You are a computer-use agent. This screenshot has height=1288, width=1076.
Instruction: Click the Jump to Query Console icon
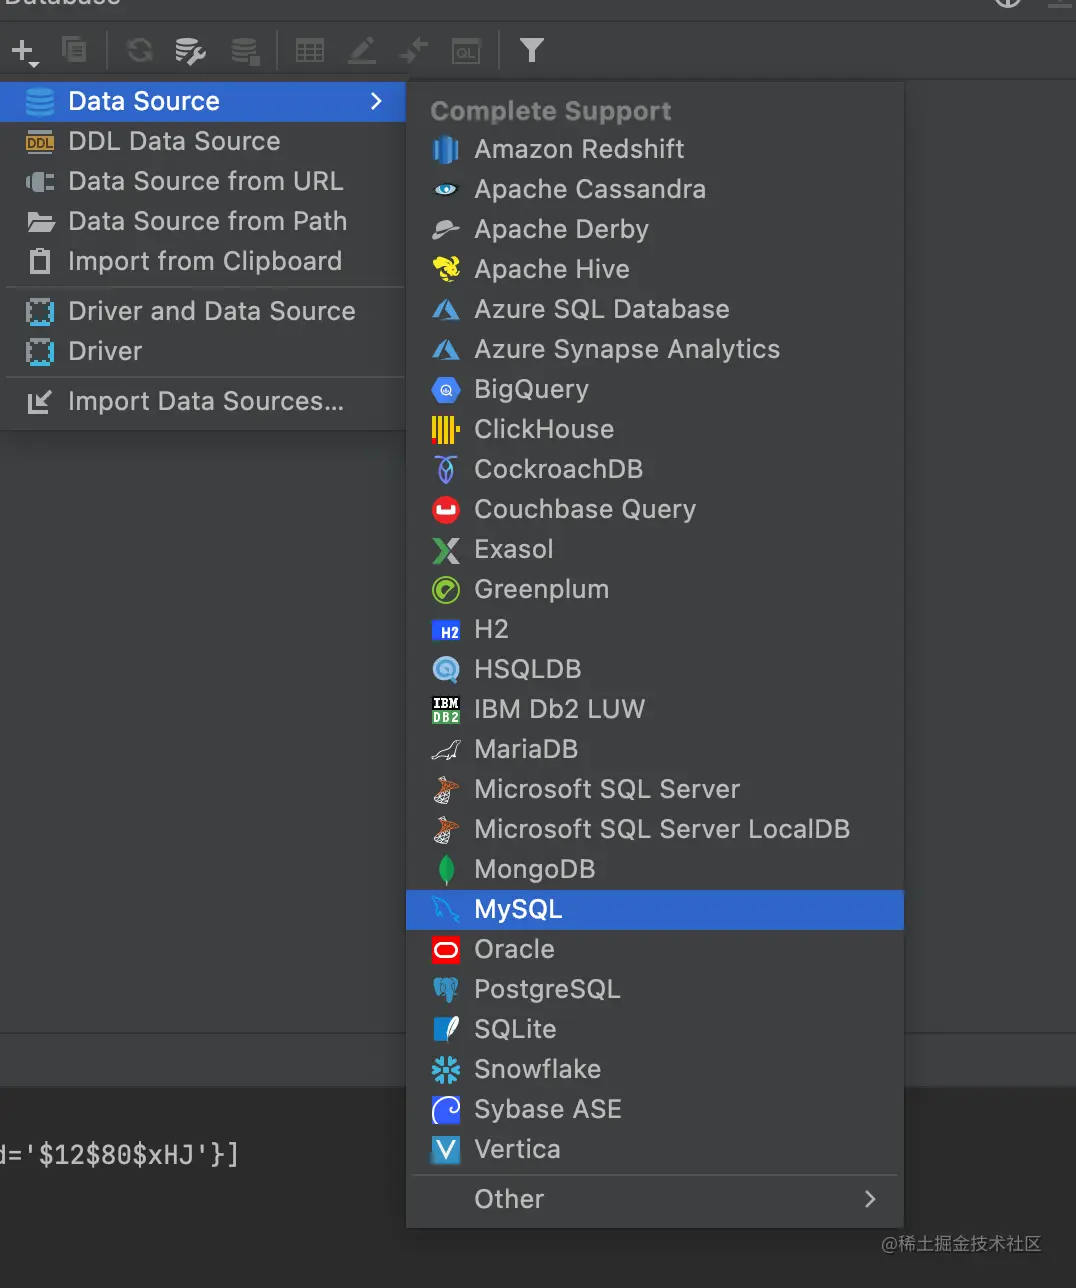tap(466, 50)
